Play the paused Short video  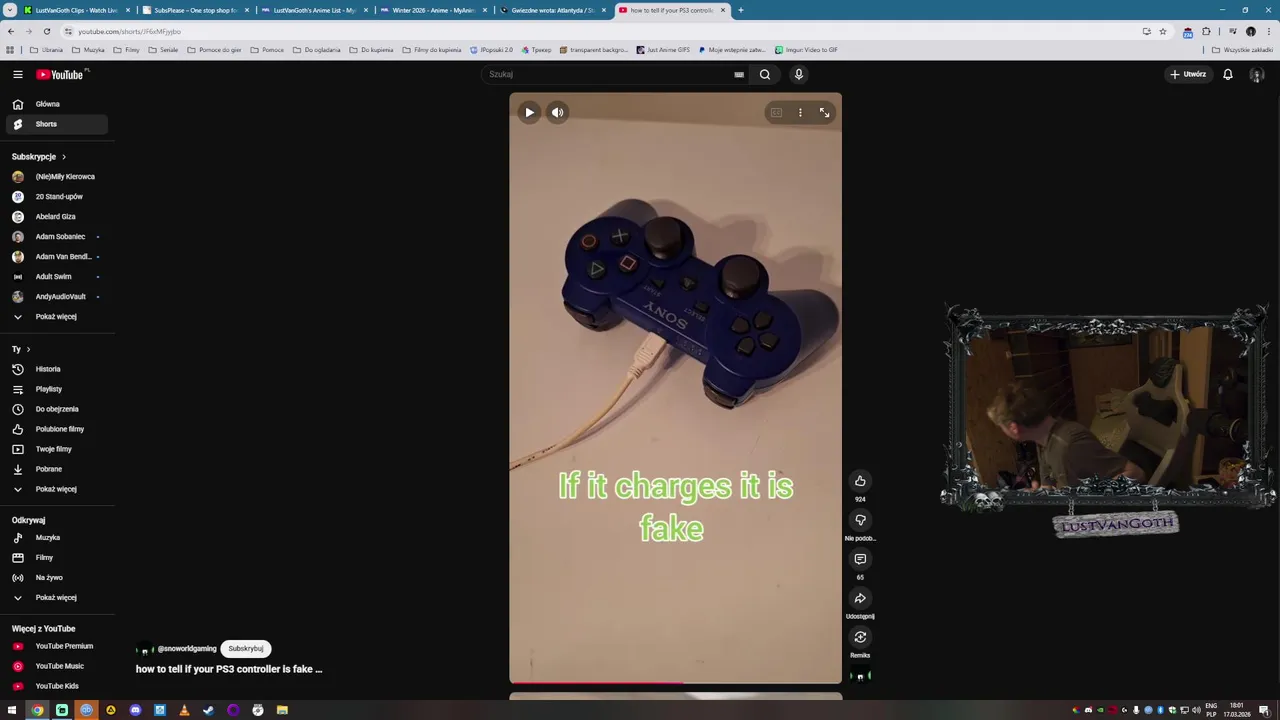(529, 113)
